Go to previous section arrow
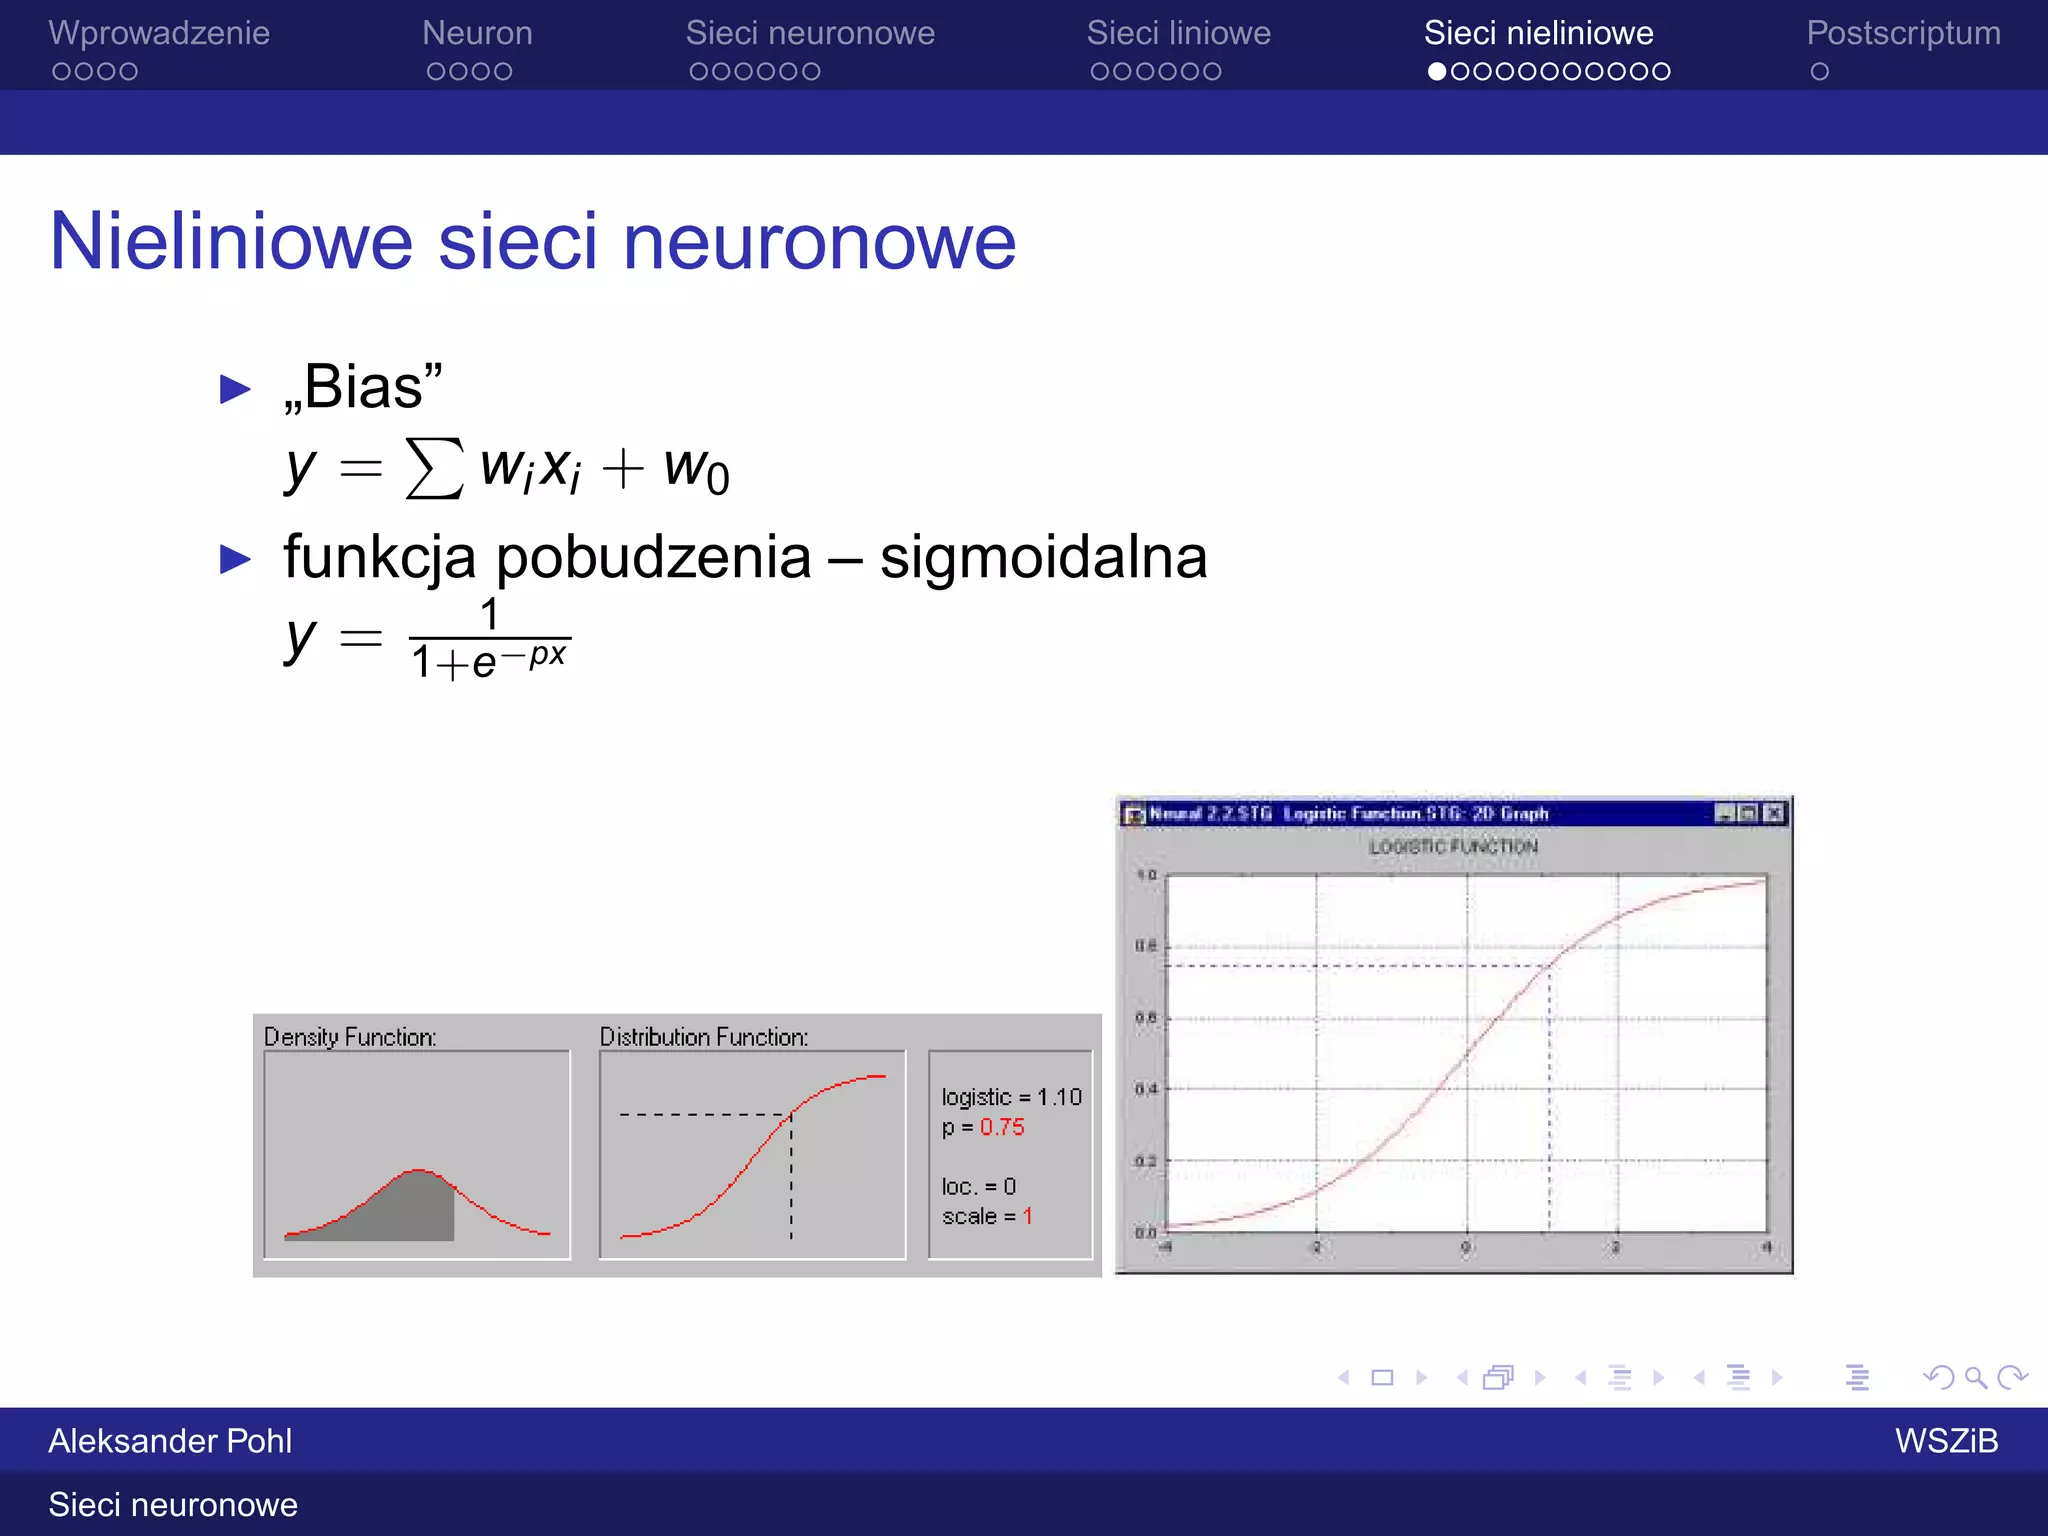 [x=1699, y=1378]
